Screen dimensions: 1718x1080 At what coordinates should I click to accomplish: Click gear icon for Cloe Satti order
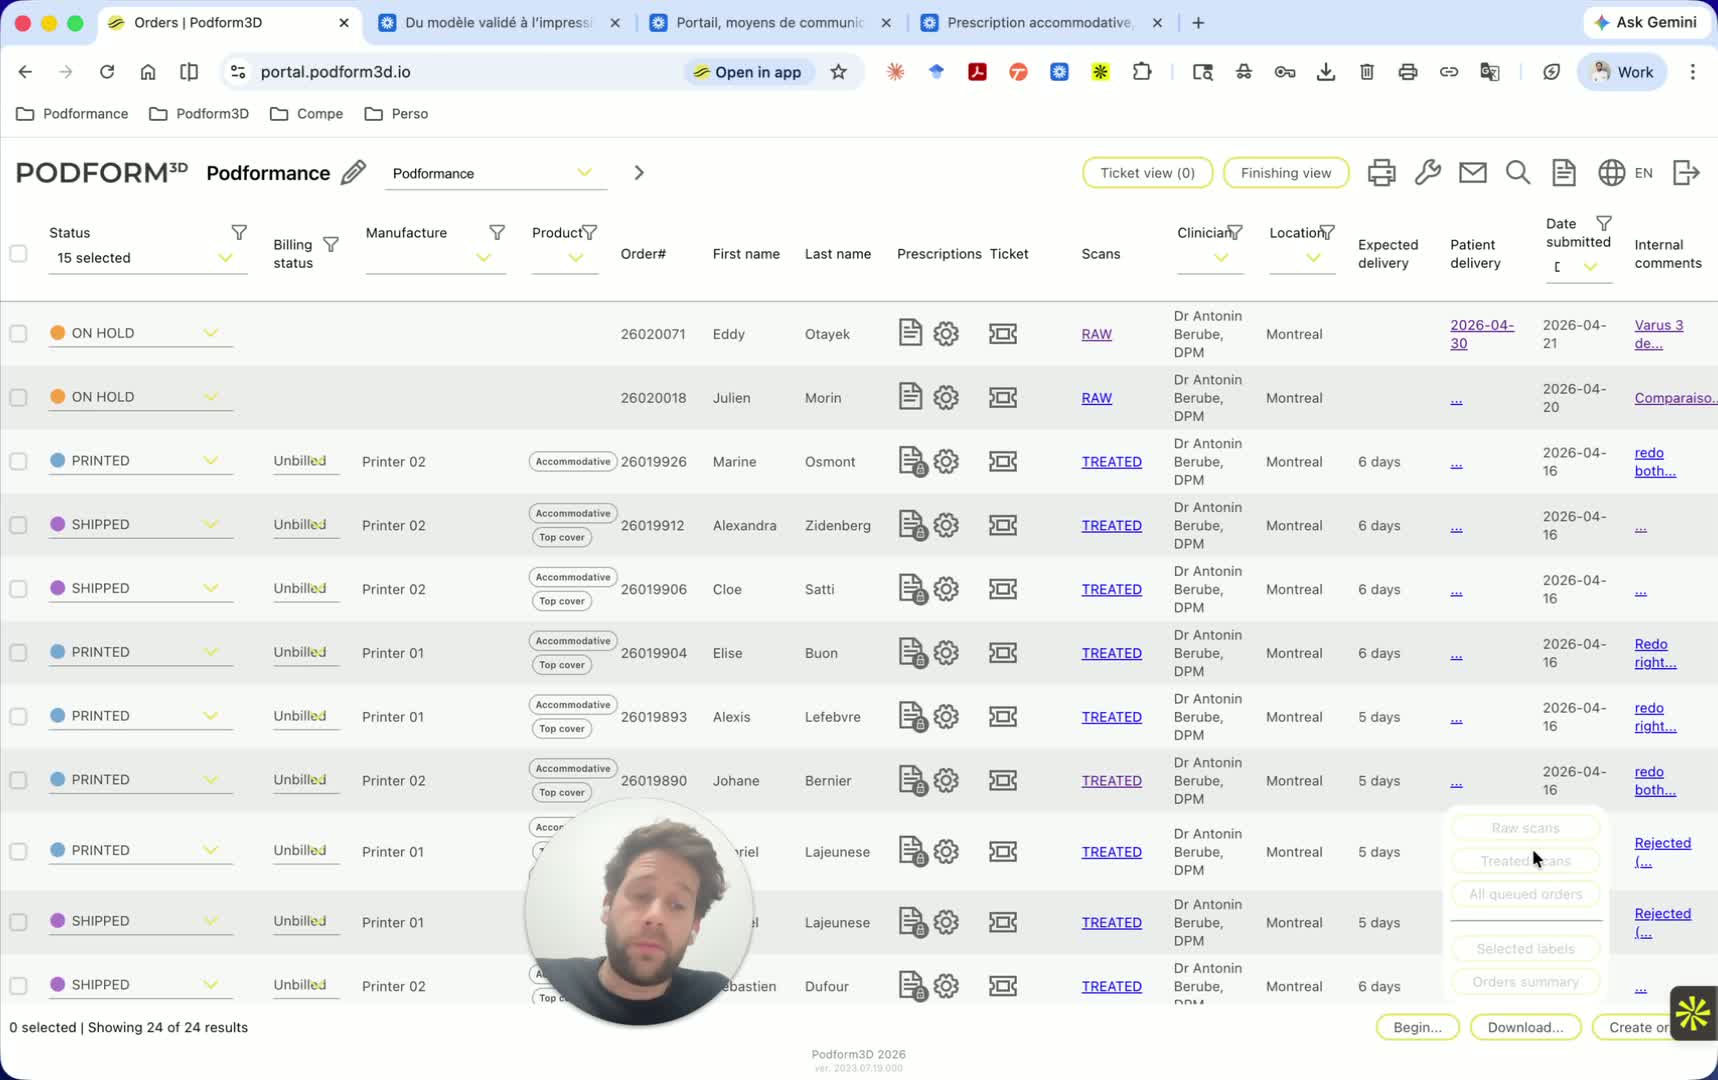point(946,589)
